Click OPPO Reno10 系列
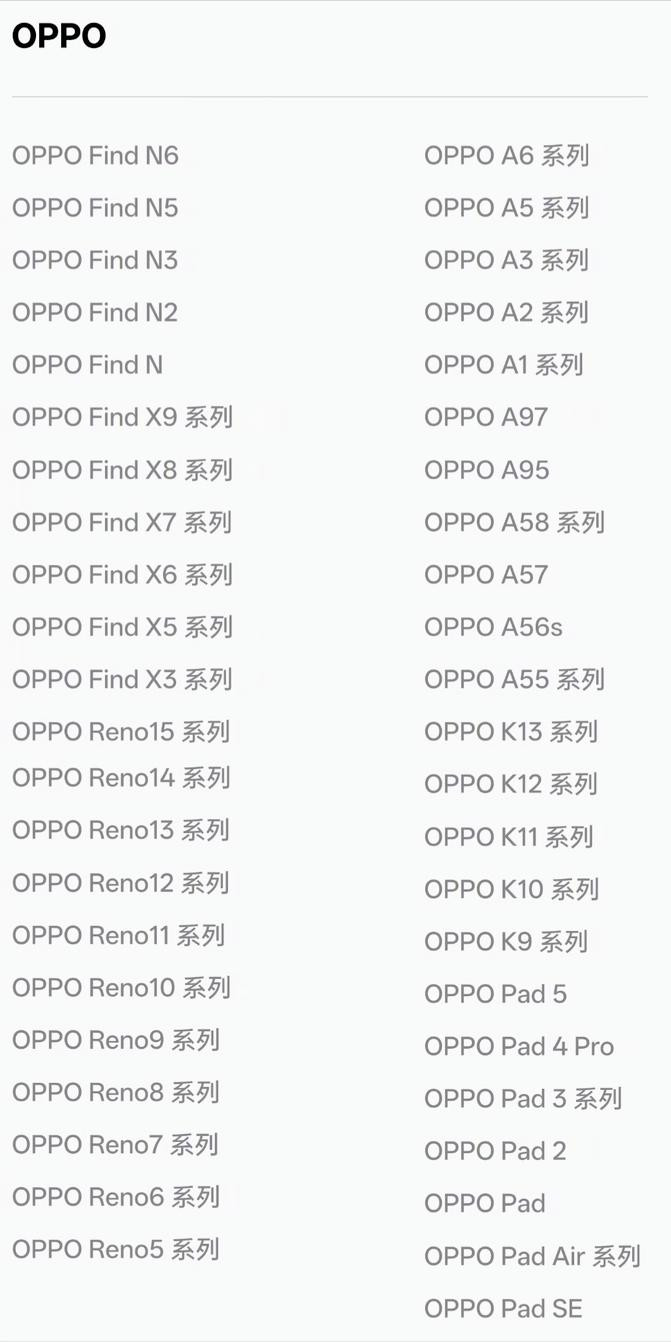This screenshot has height=1342, width=671. coord(121,988)
